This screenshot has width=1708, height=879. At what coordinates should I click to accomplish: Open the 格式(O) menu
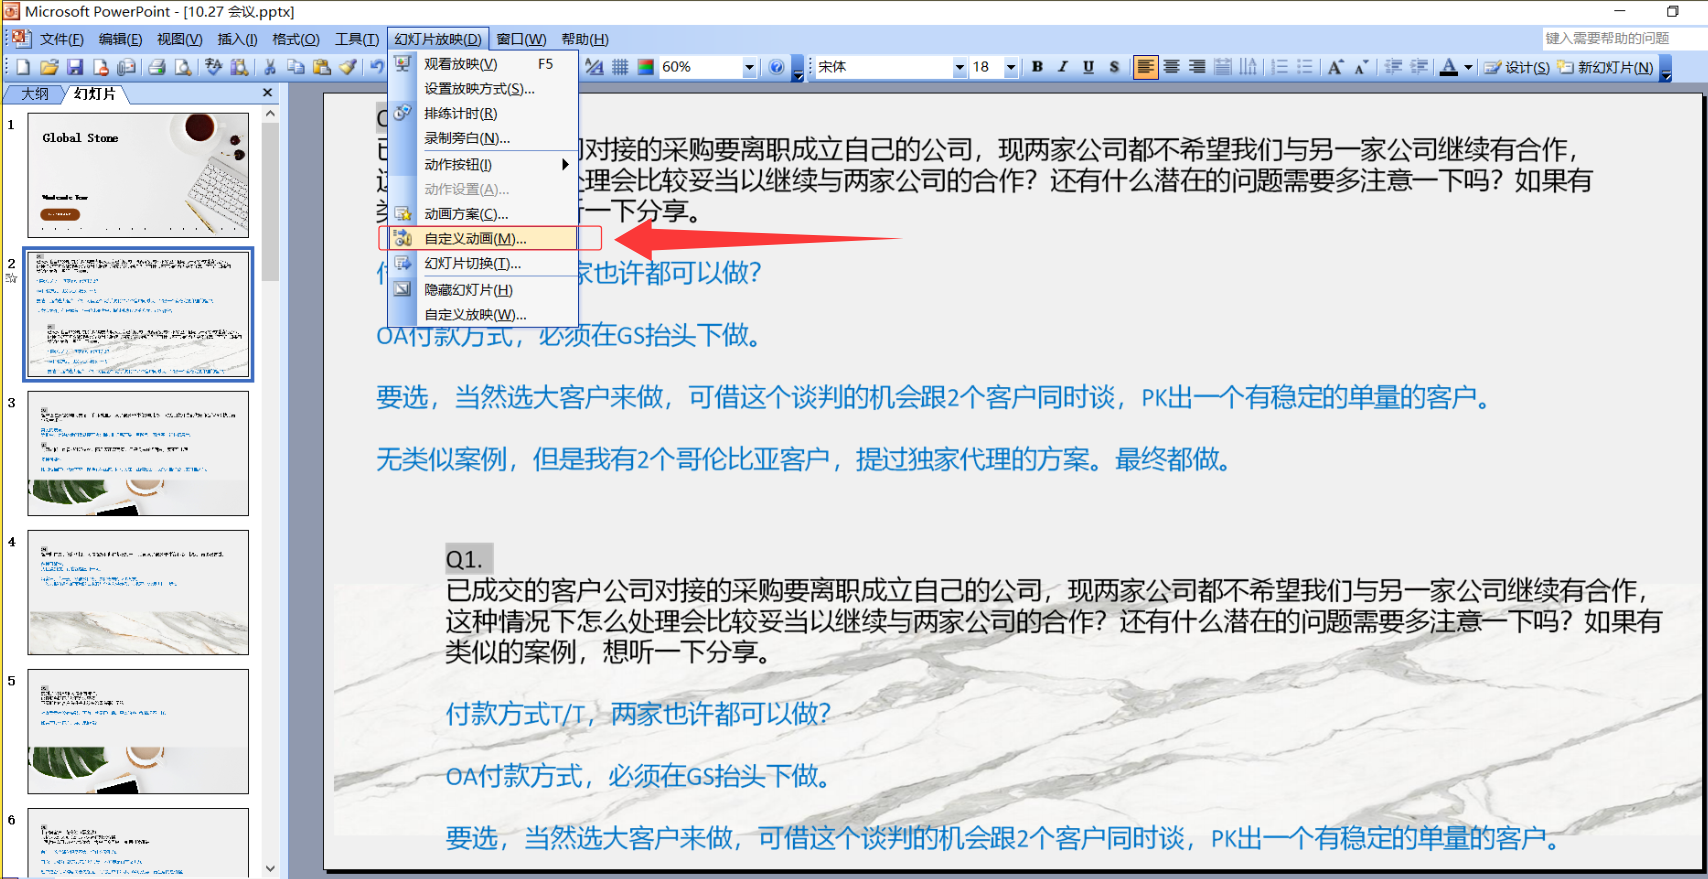tap(296, 39)
